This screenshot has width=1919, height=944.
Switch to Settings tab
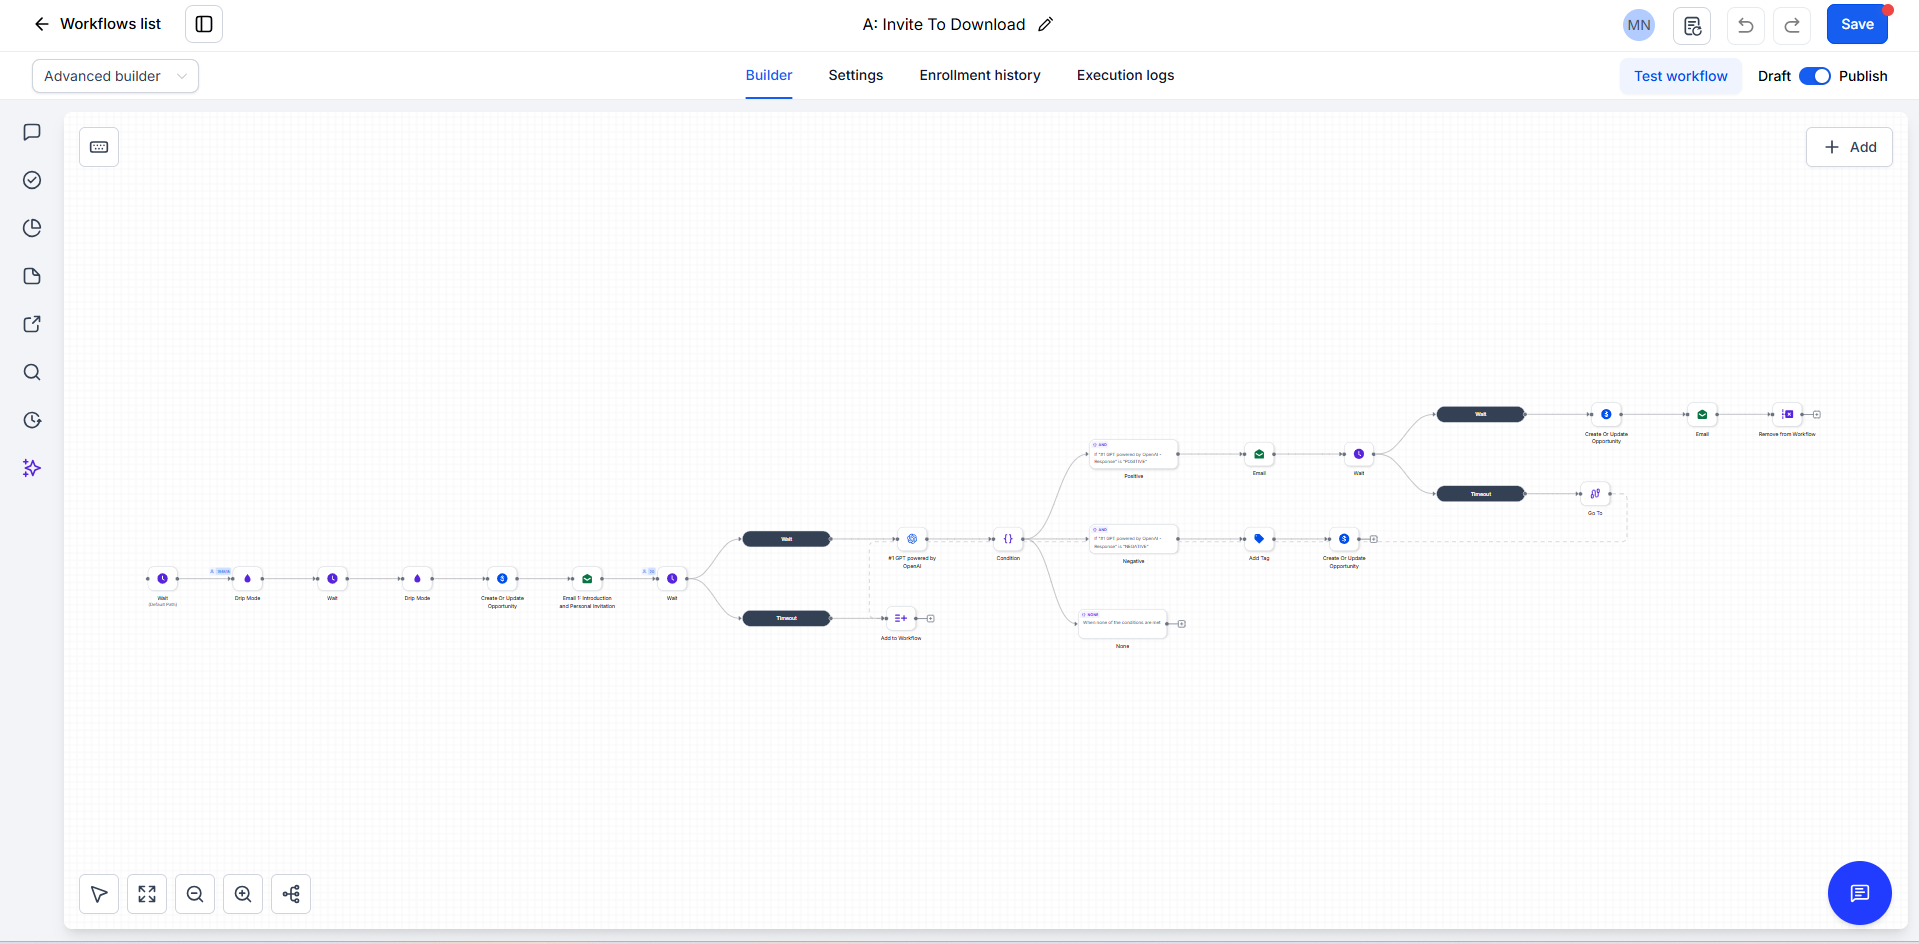point(855,75)
